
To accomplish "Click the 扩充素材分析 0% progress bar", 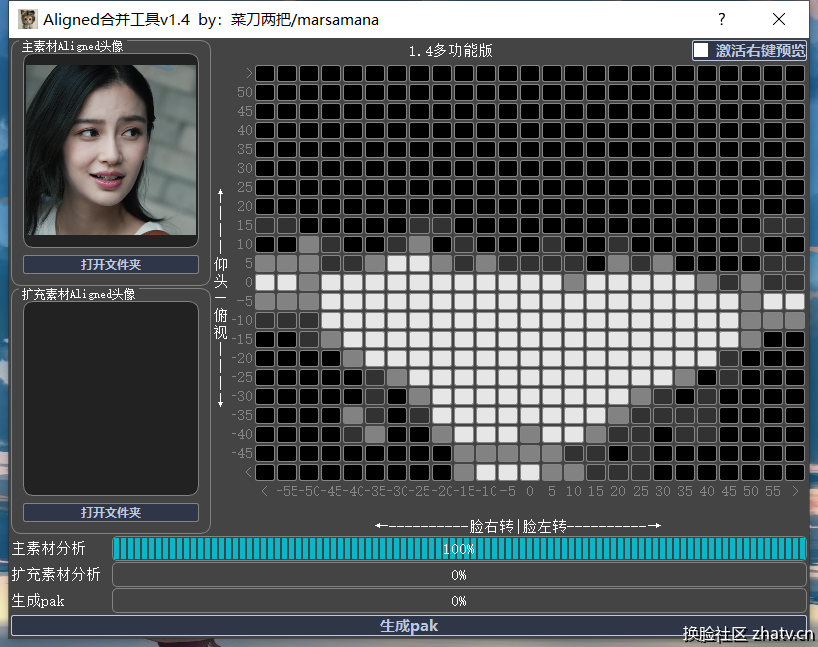I will (x=459, y=575).
